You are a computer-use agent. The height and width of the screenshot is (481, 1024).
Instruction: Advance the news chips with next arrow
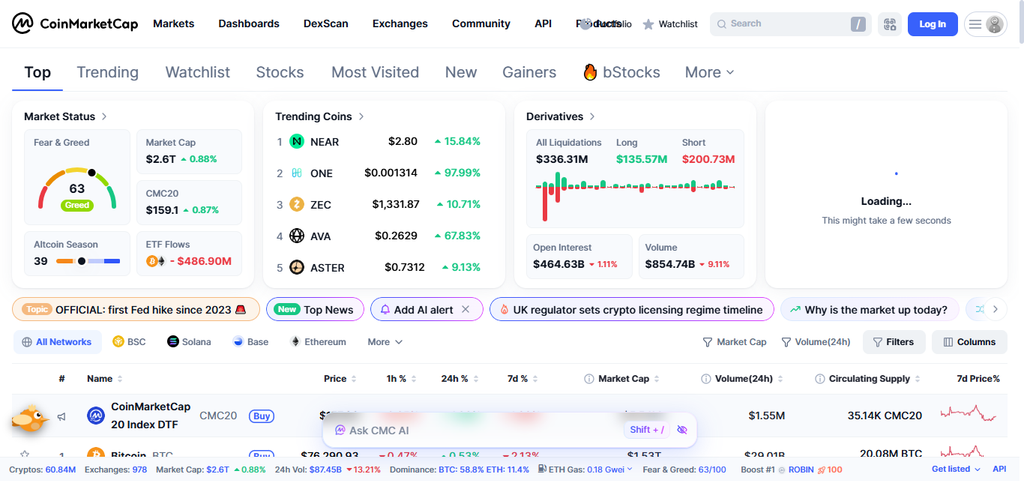coord(995,309)
